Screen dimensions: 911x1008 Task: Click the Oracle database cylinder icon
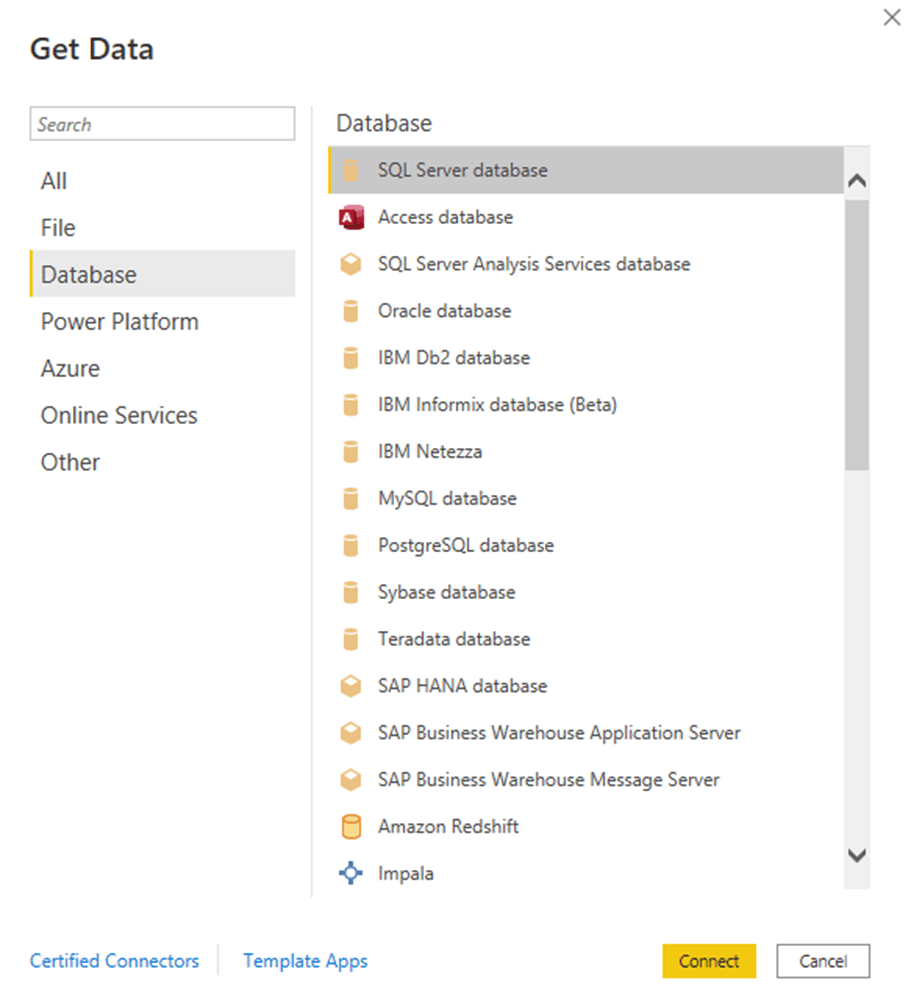351,311
